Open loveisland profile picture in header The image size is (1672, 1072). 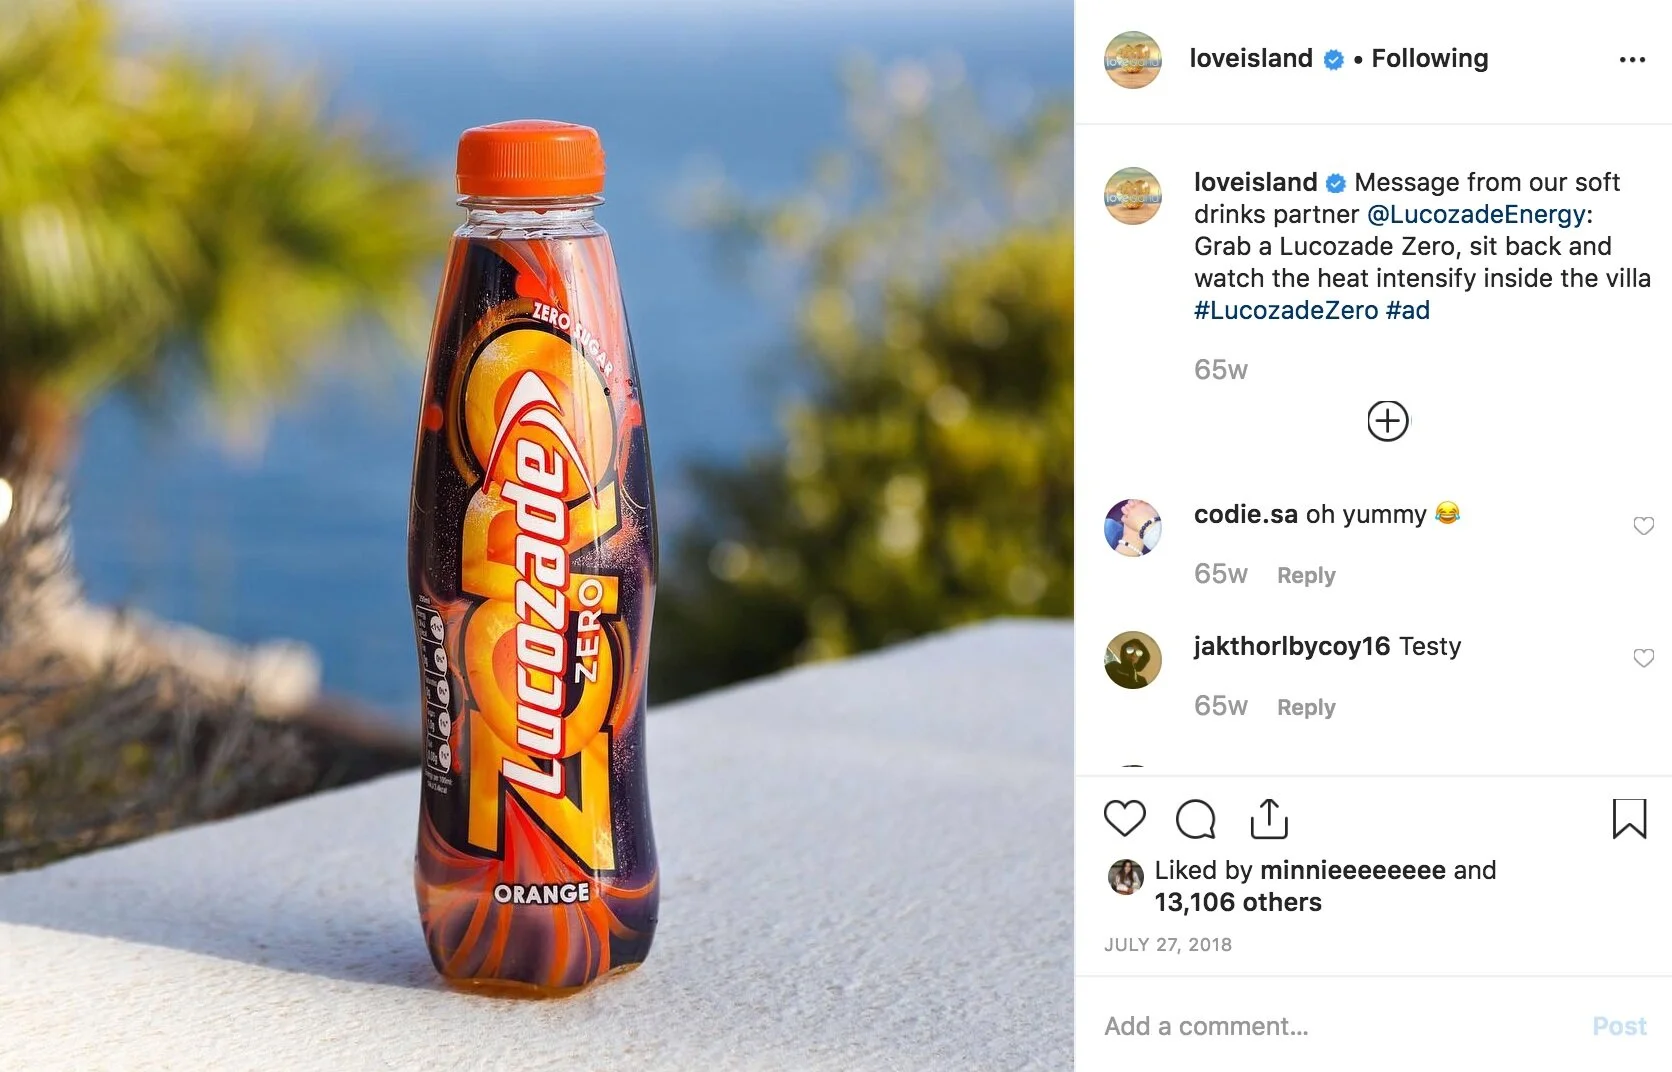pos(1133,60)
